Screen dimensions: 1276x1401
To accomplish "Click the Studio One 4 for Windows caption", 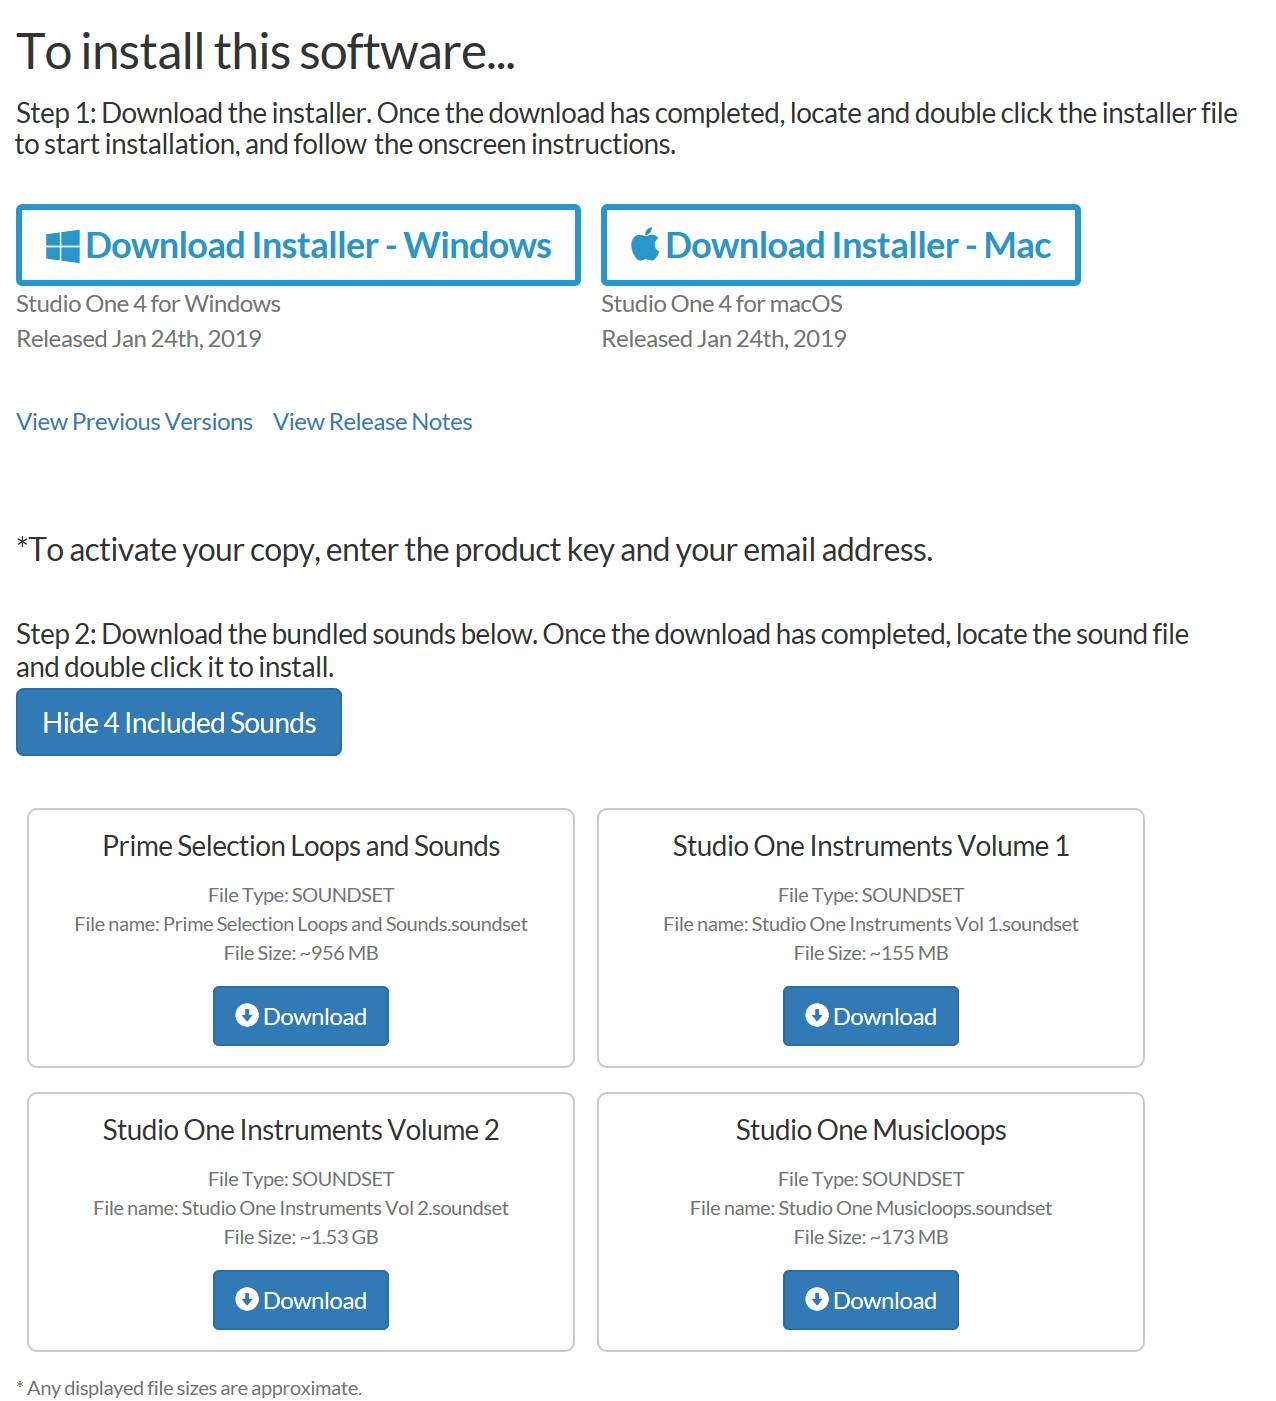I will click(148, 304).
